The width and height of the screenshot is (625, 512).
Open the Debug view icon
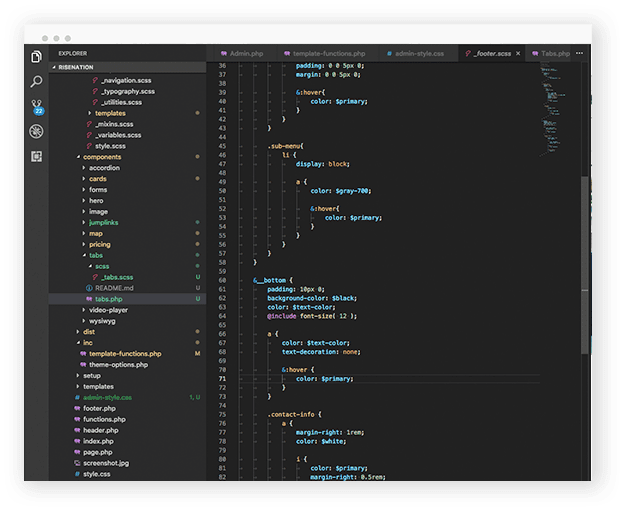click(x=36, y=131)
